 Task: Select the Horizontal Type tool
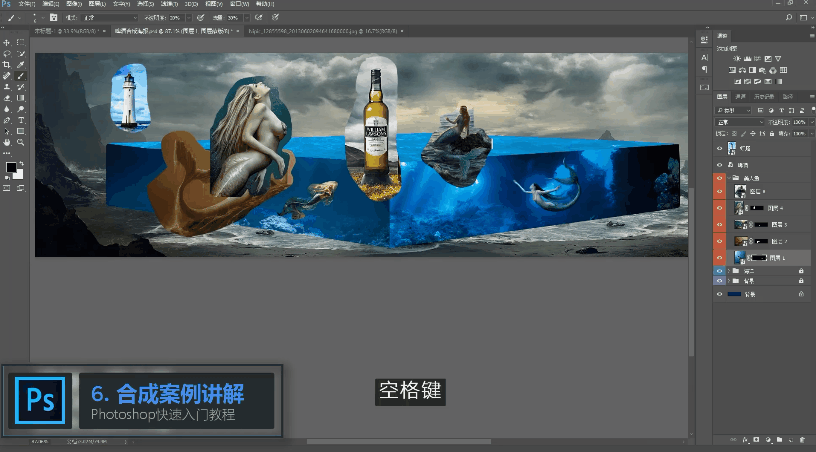[21, 120]
